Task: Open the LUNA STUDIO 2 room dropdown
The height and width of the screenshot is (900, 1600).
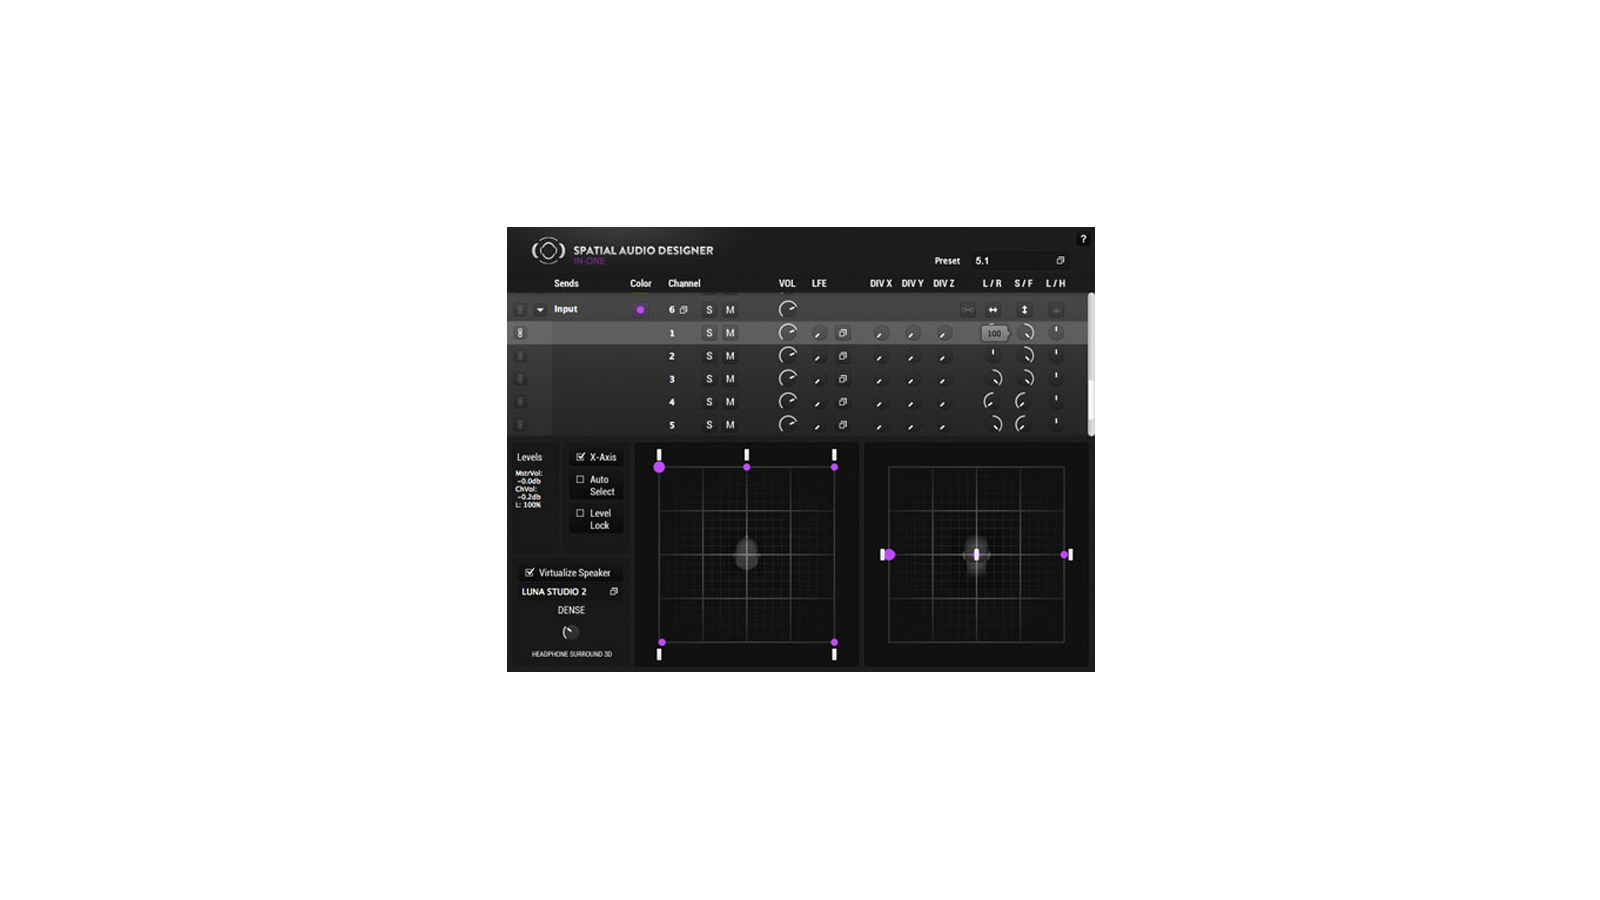Action: click(570, 592)
